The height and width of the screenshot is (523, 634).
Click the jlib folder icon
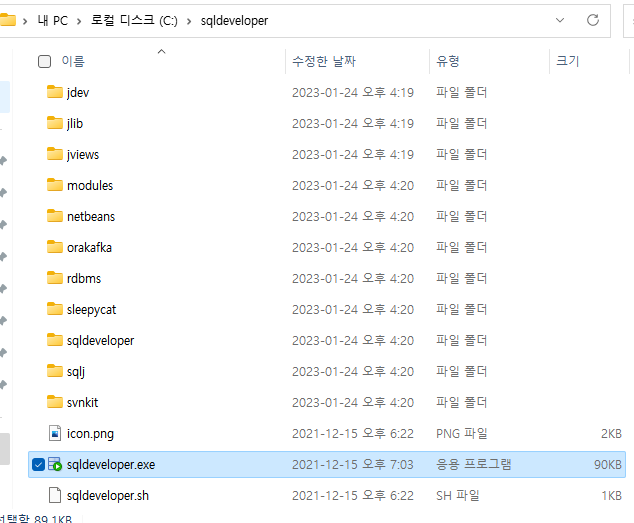tap(55, 123)
